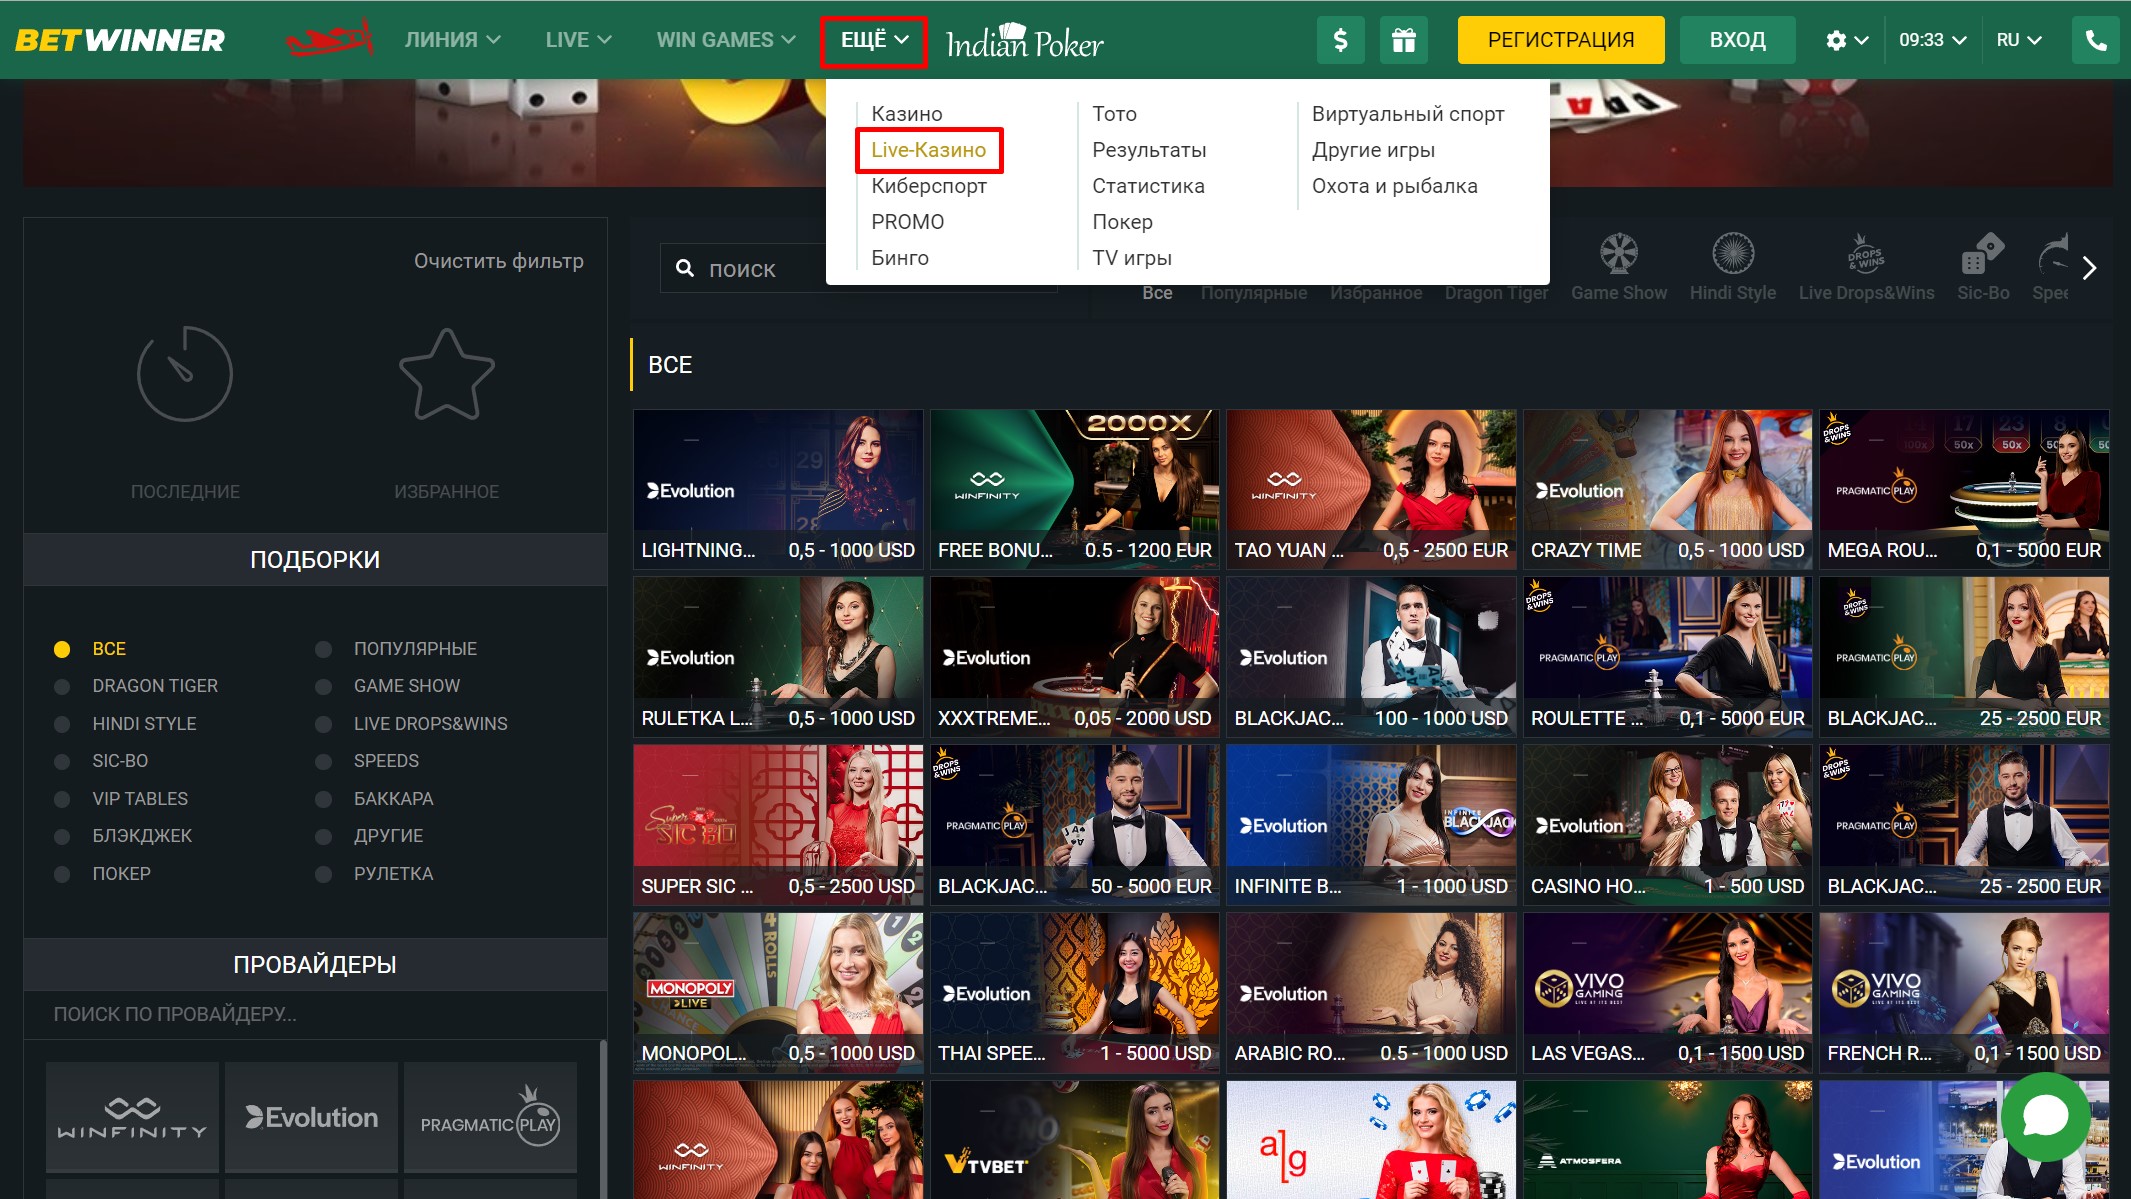This screenshot has height=1199, width=2131.
Task: Open the green live chat bubble
Action: coord(2045,1116)
